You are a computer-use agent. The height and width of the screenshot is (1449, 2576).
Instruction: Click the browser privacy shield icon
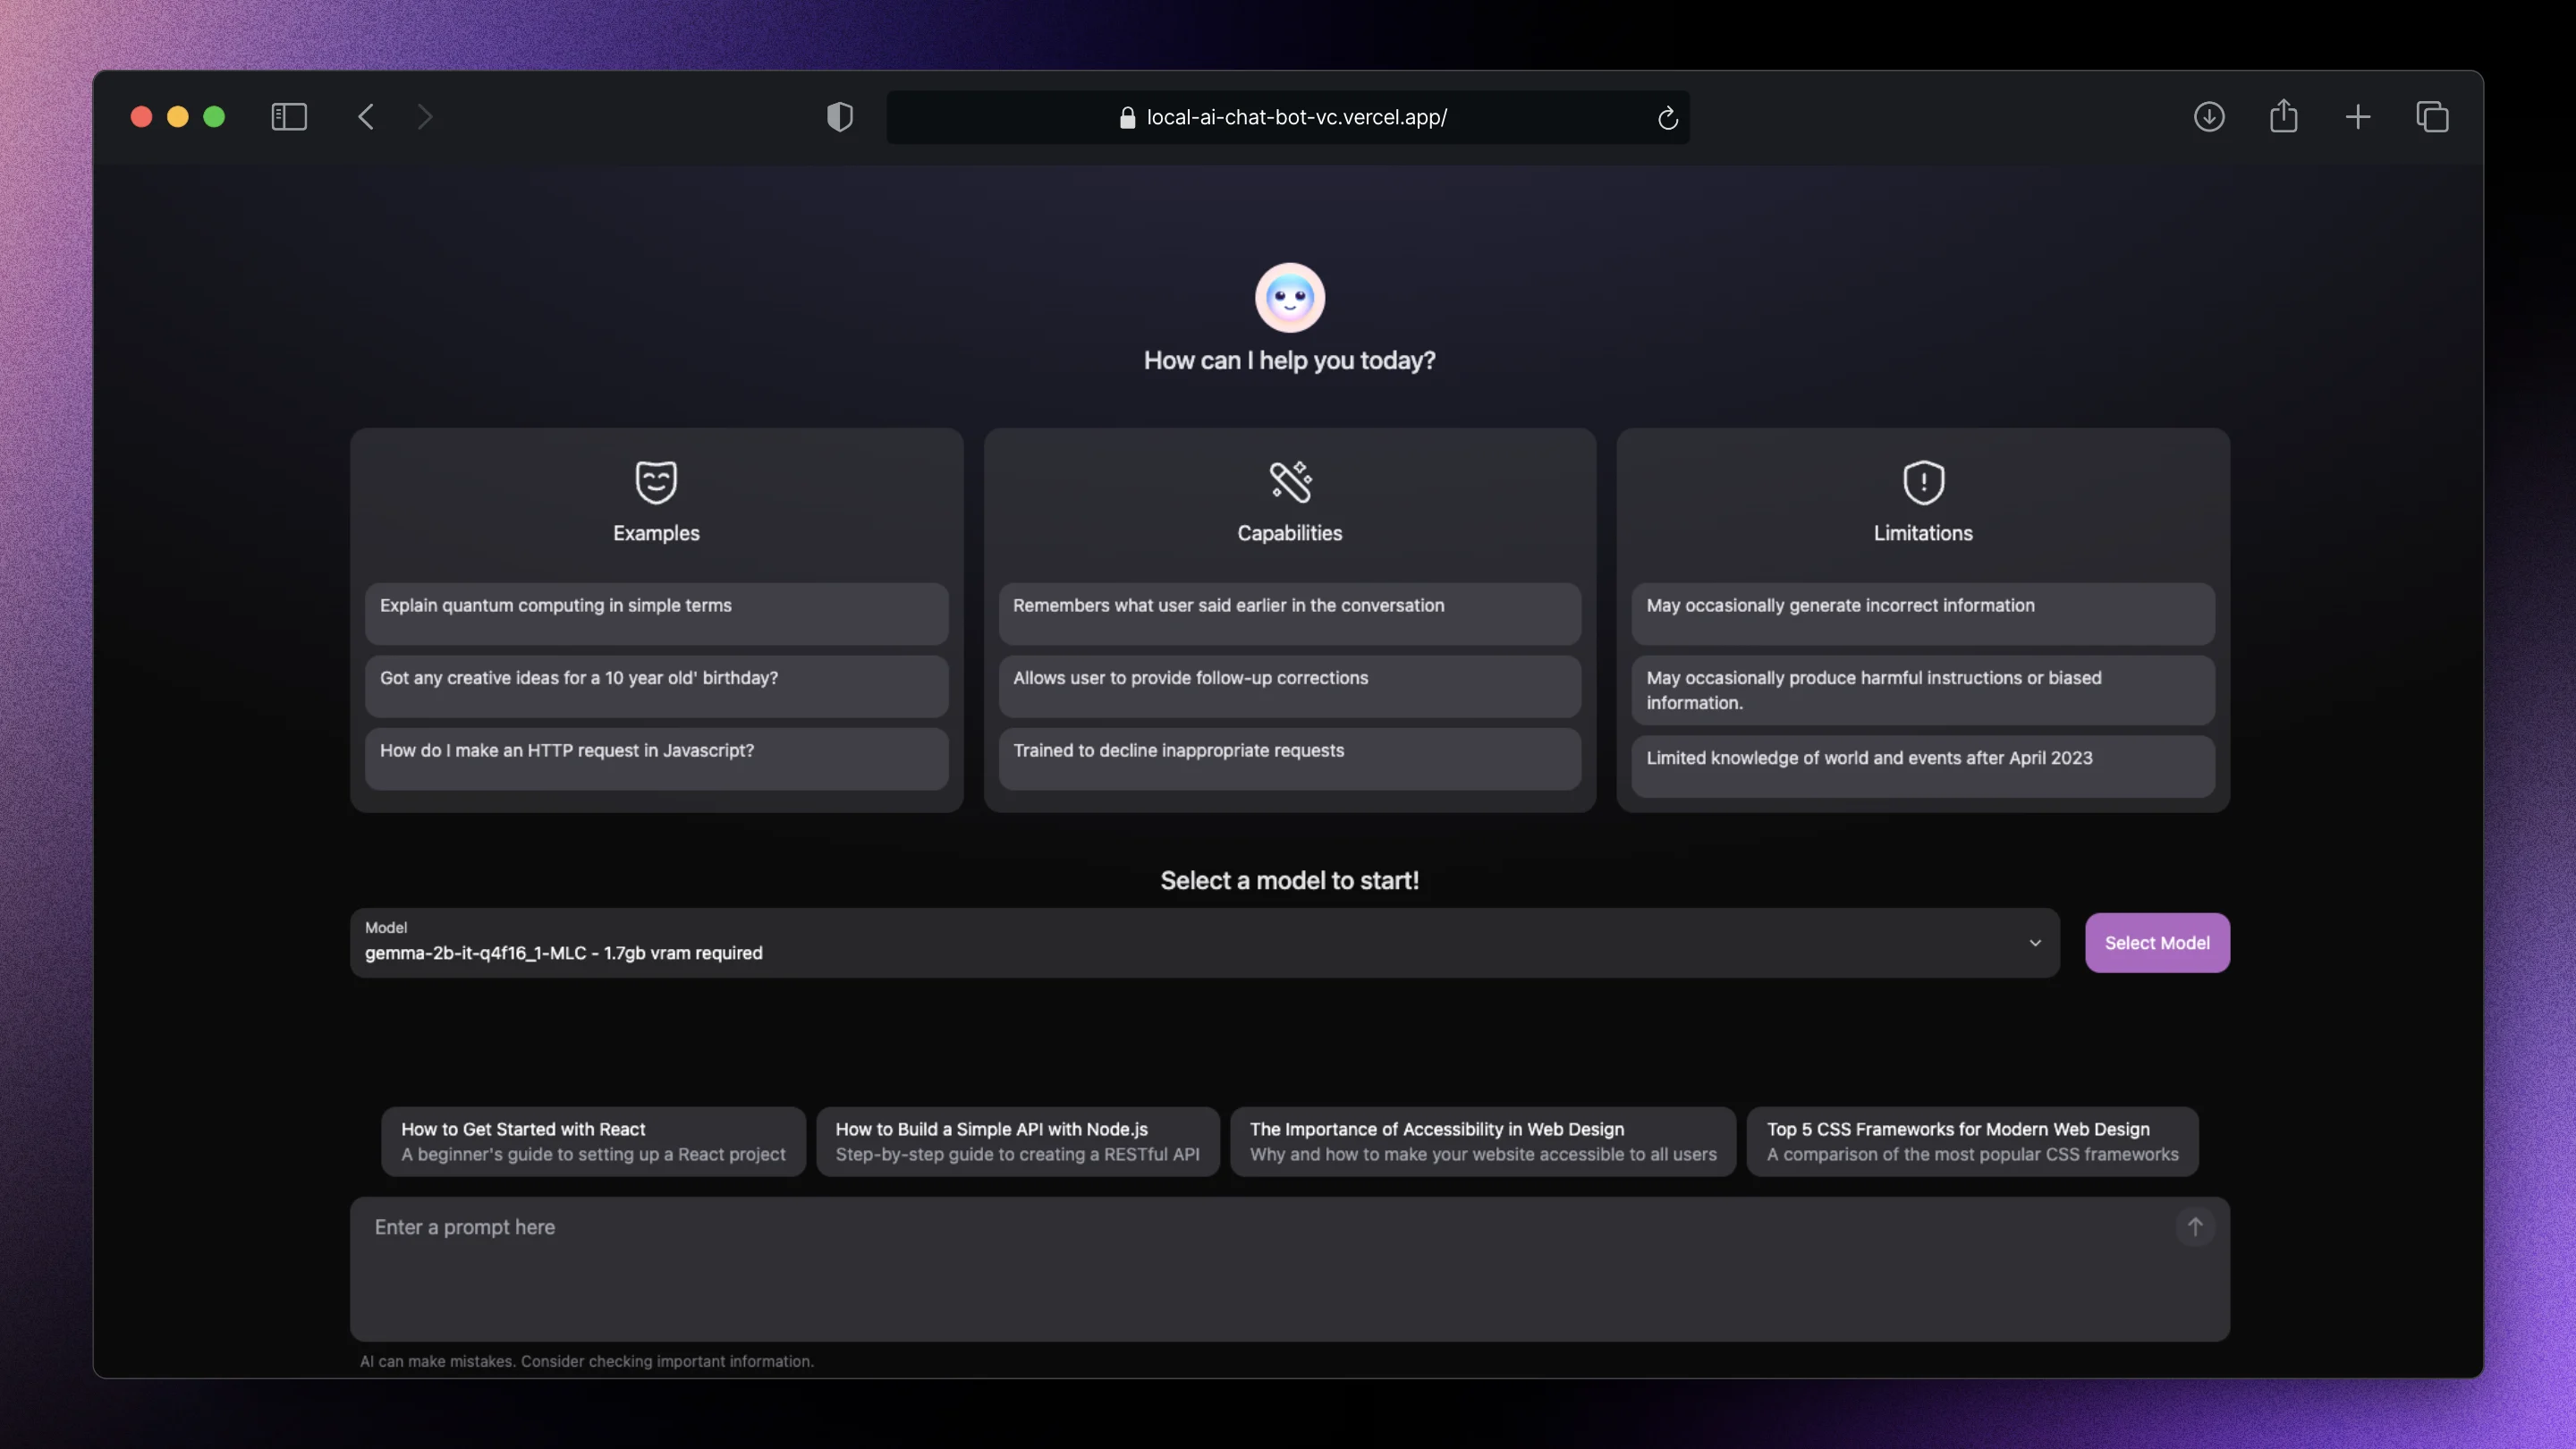point(839,115)
